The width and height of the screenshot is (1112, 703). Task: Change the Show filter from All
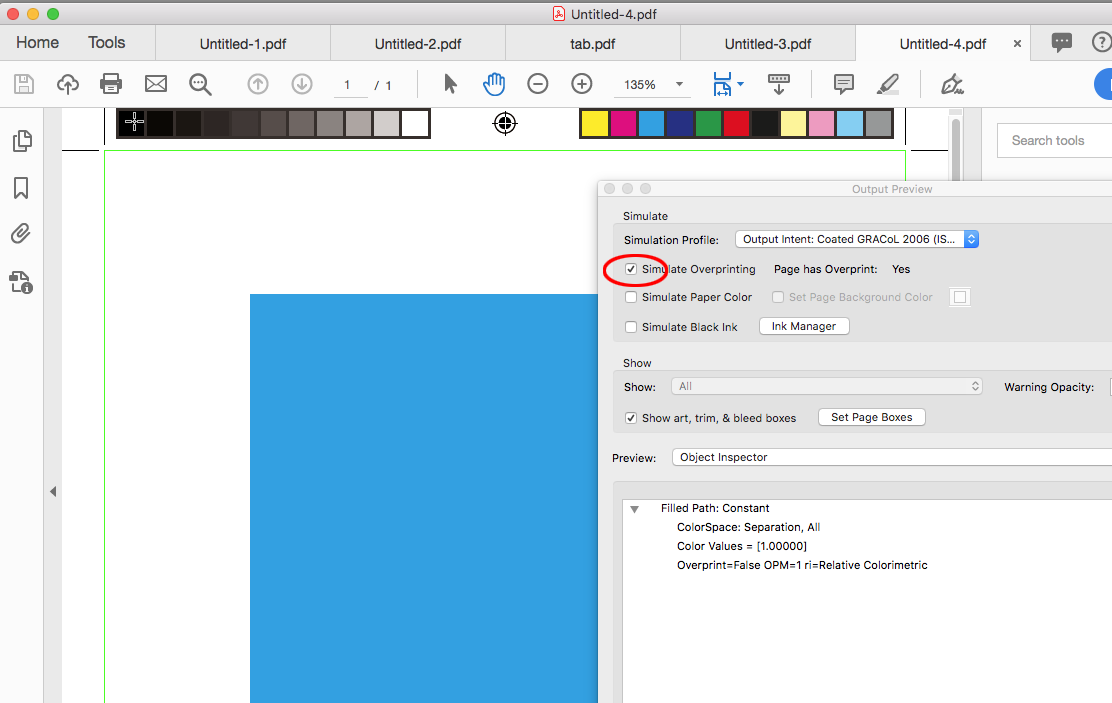827,386
